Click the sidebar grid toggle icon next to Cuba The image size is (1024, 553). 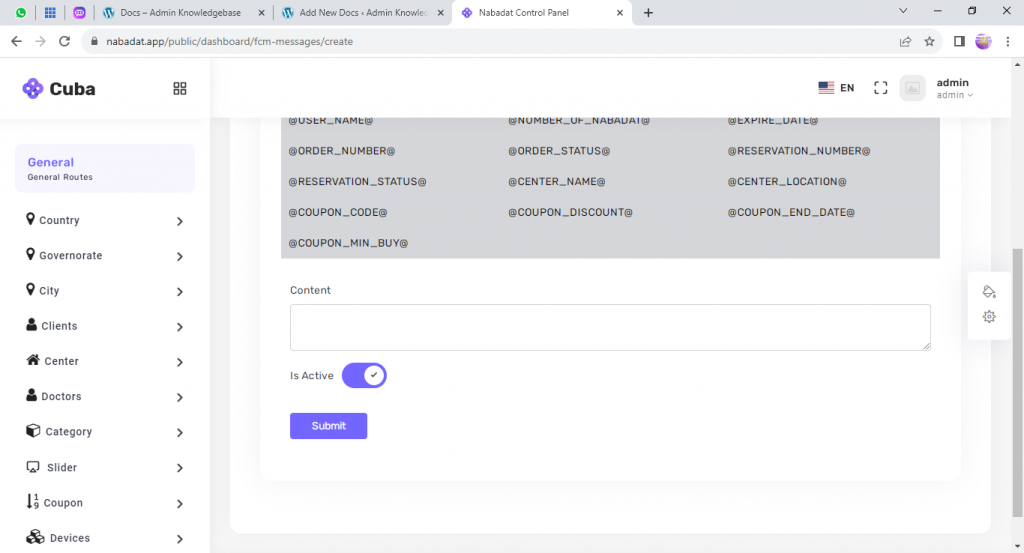180,88
